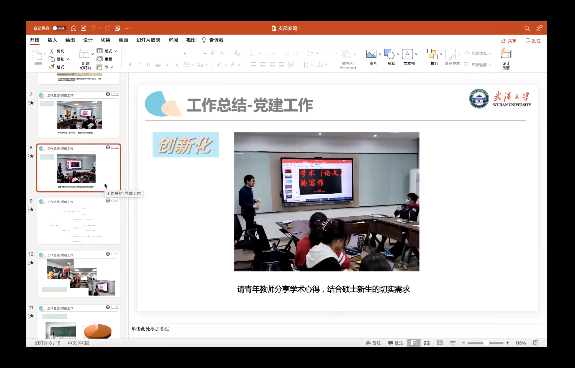This screenshot has width=575, height=368.
Task: Expand the Arrange dropdown arrow
Action: (x=441, y=54)
